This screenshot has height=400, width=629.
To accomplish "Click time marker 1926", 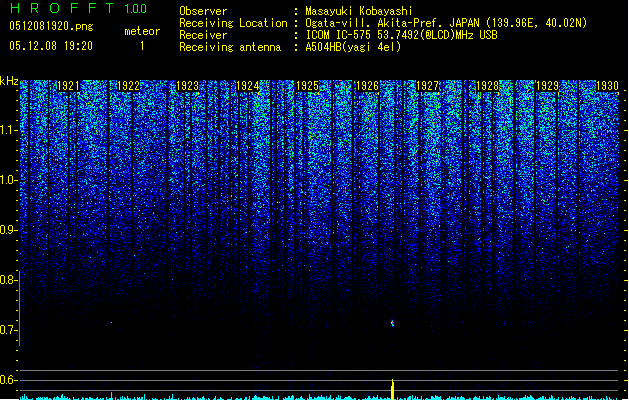I will [x=367, y=86].
